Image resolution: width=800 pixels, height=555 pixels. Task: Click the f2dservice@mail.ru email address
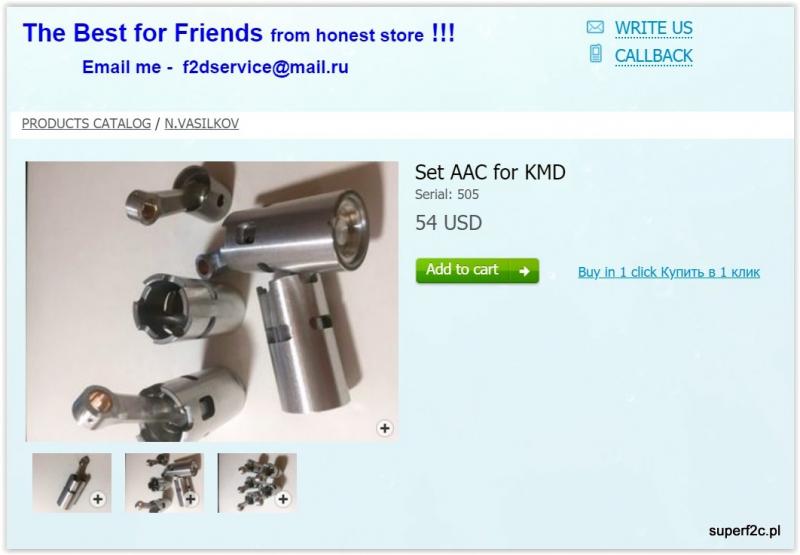coord(266,67)
